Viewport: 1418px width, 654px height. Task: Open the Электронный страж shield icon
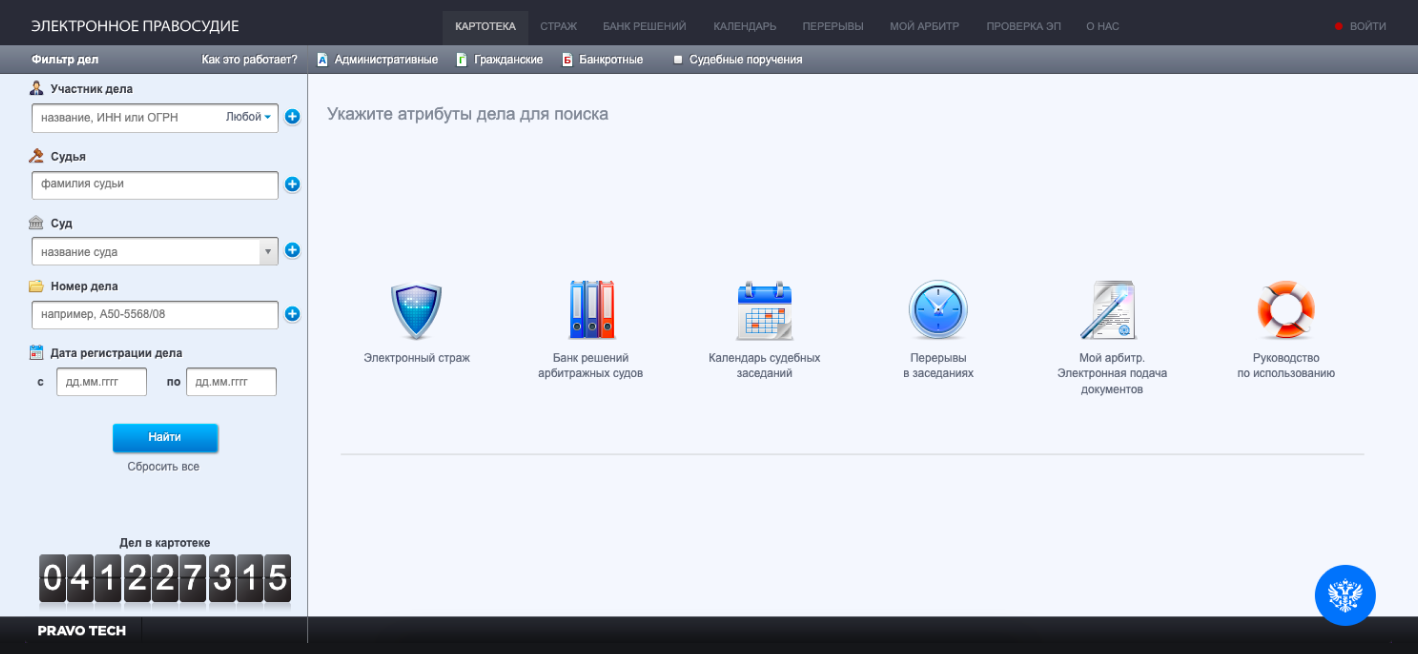click(x=416, y=312)
